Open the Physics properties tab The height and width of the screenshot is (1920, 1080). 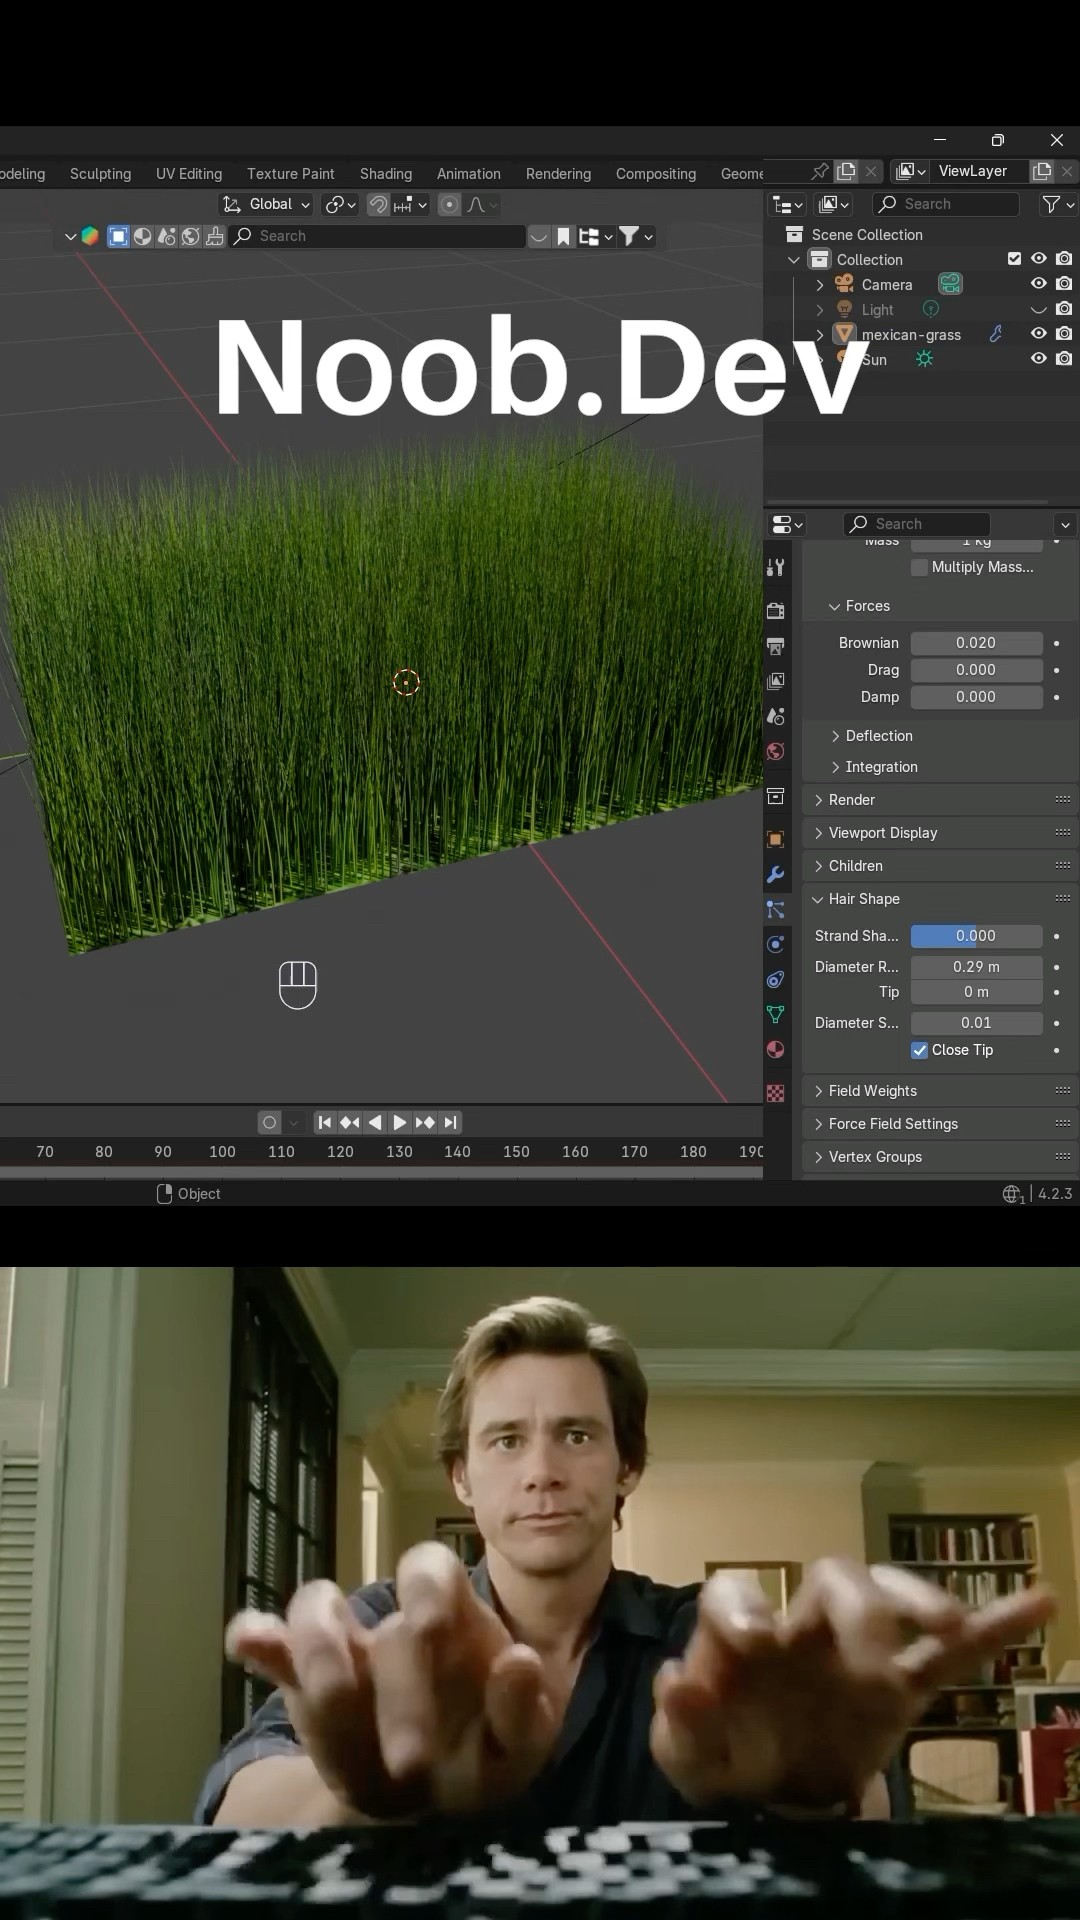pos(775,944)
